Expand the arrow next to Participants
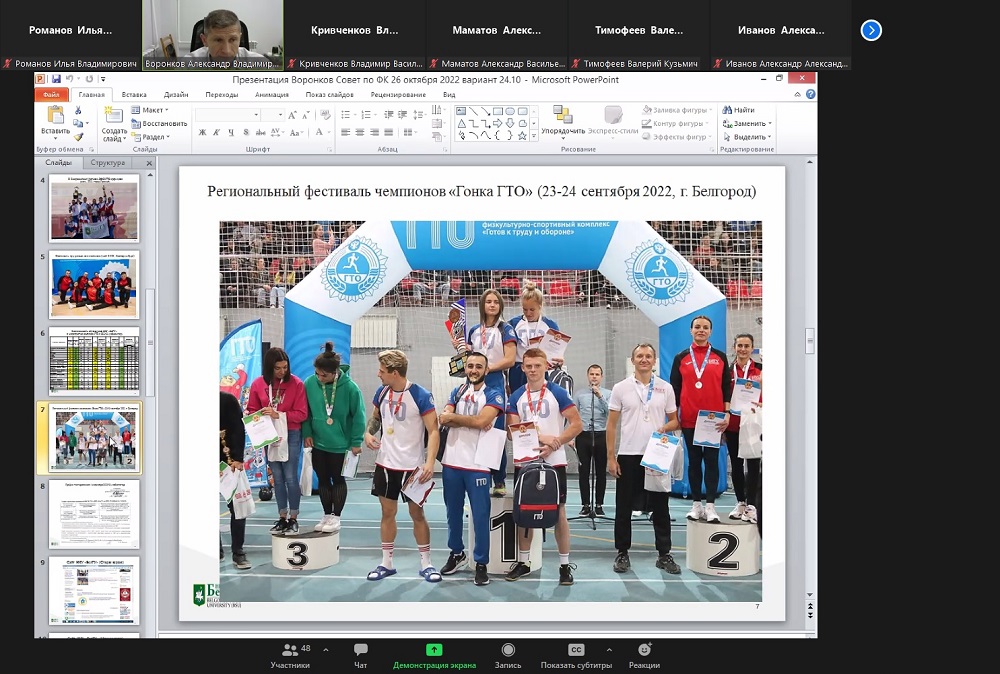1000x674 pixels. point(326,649)
